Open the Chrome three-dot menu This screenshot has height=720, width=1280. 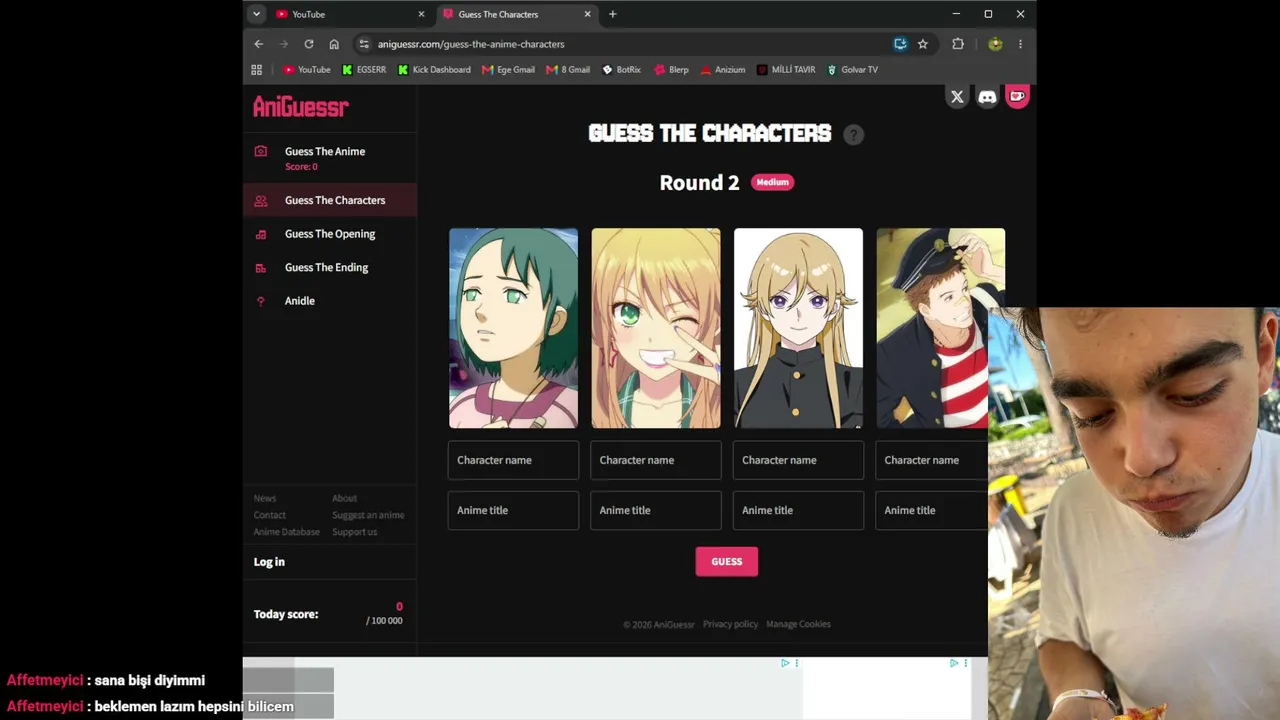click(x=1020, y=44)
